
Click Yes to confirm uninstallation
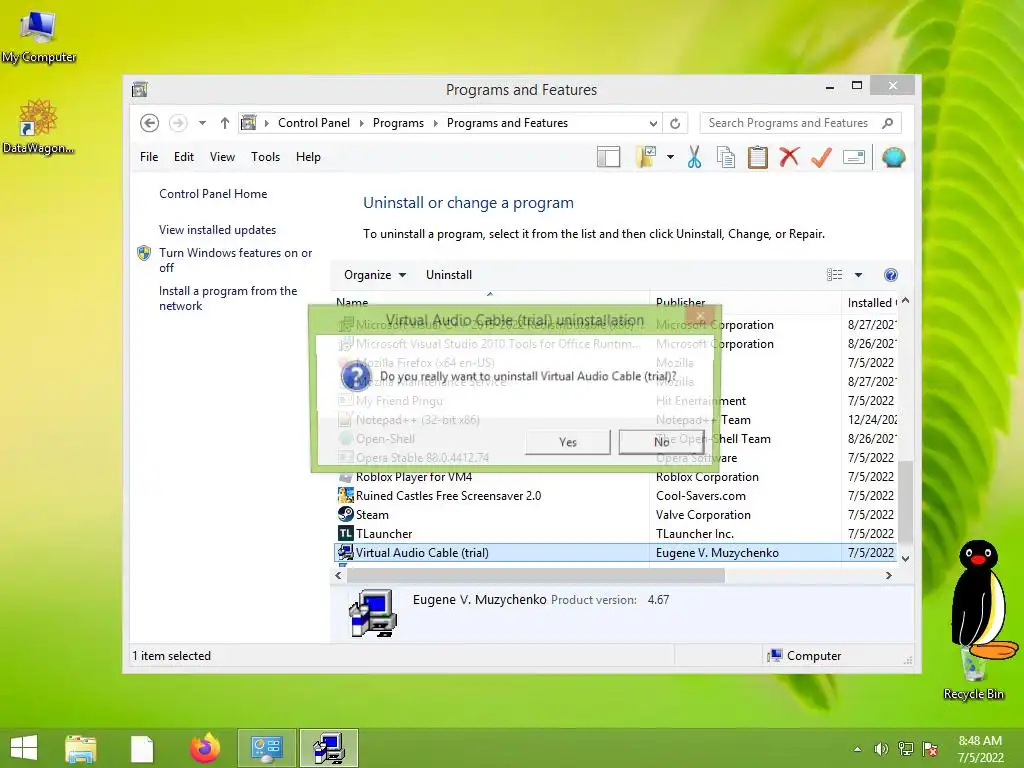coord(568,442)
